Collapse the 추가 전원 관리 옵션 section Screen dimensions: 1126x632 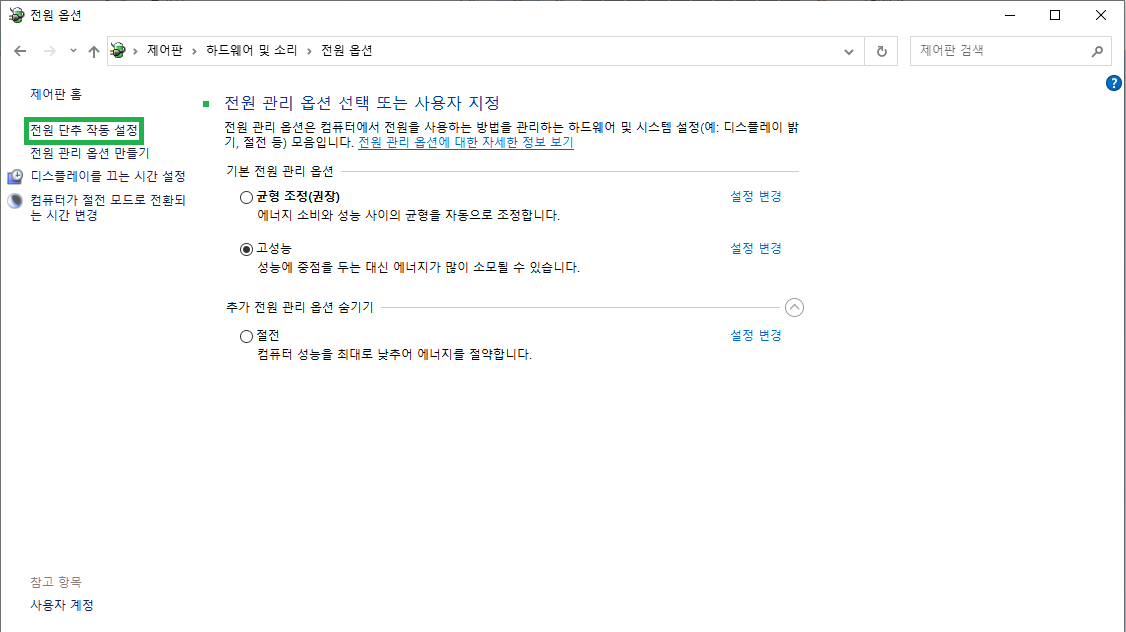795,308
